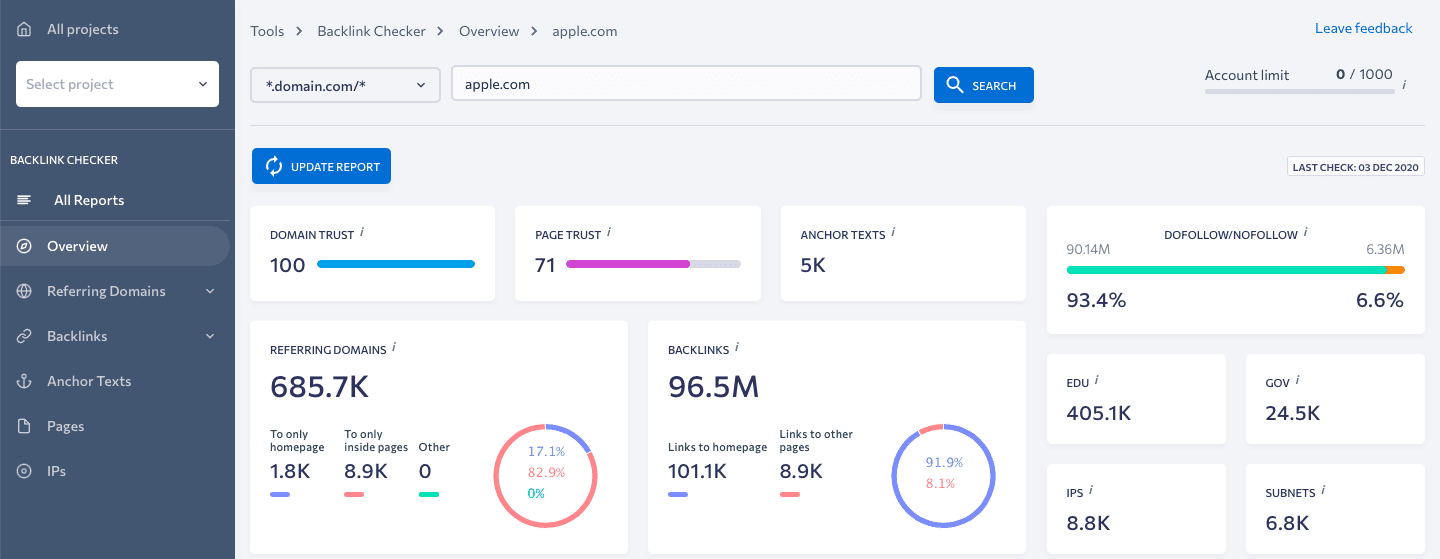Click the IPs target icon

(24, 471)
